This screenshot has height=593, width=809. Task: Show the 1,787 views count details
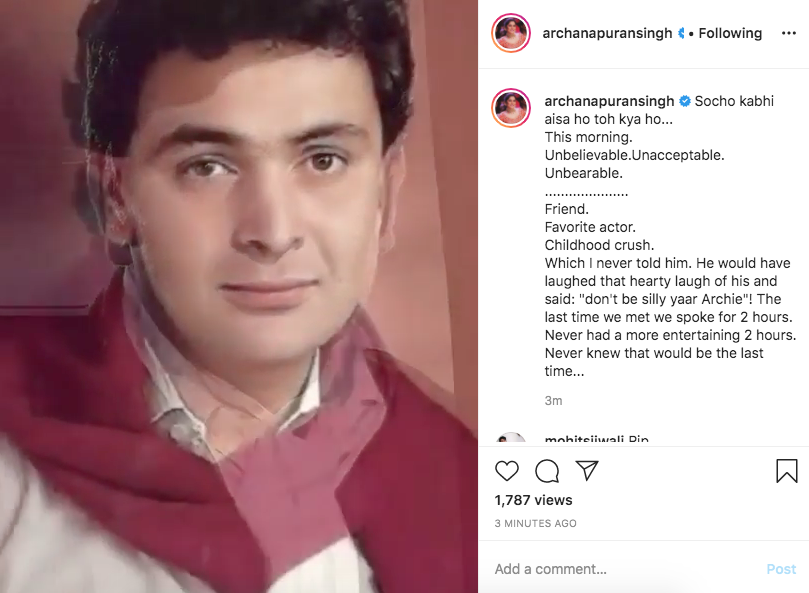pyautogui.click(x=534, y=500)
